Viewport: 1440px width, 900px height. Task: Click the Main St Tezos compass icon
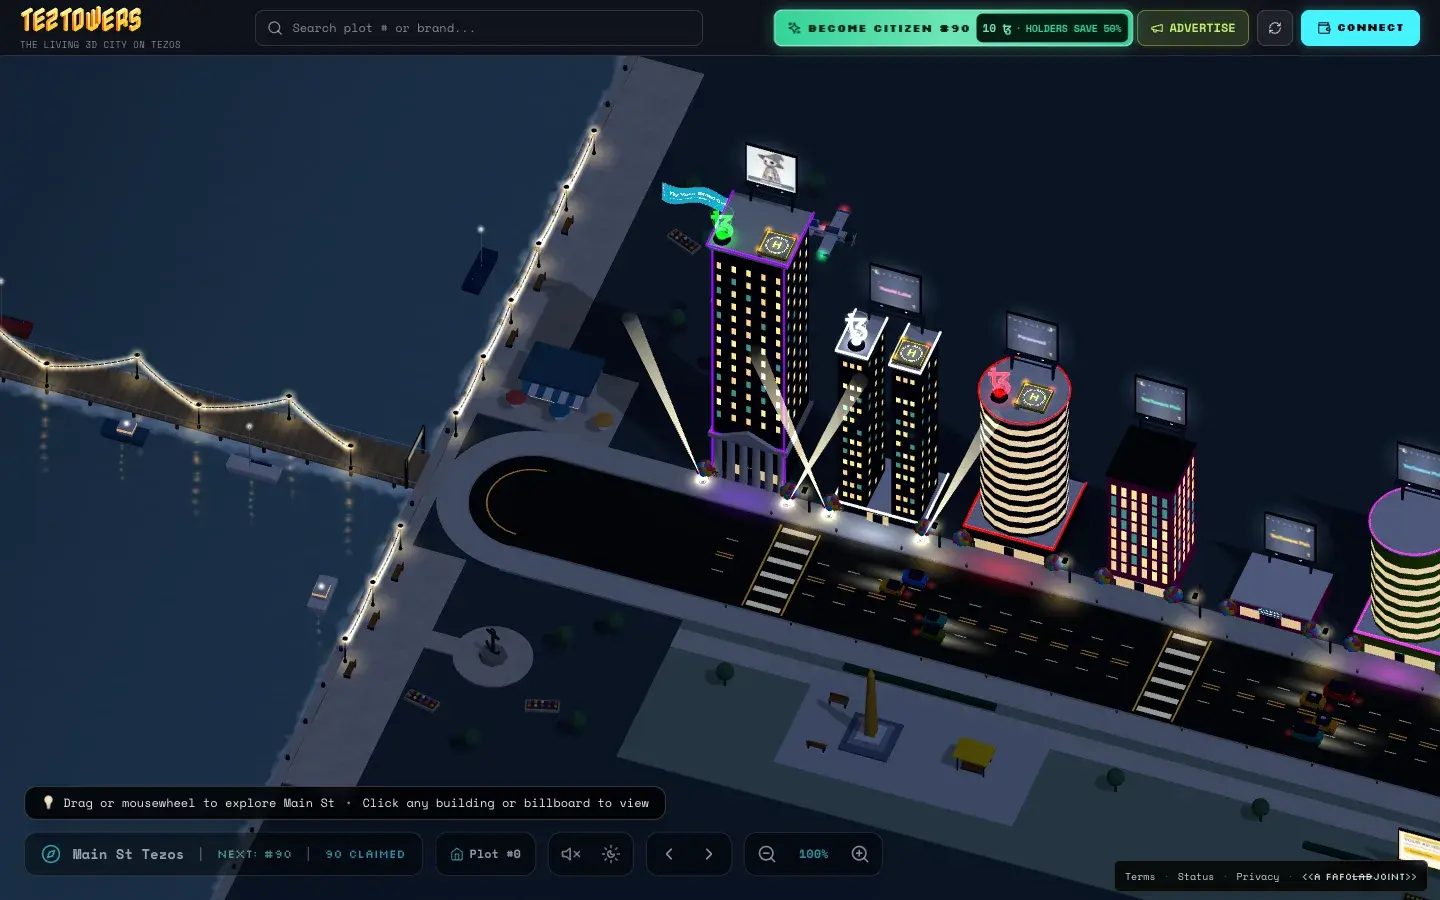coord(51,854)
